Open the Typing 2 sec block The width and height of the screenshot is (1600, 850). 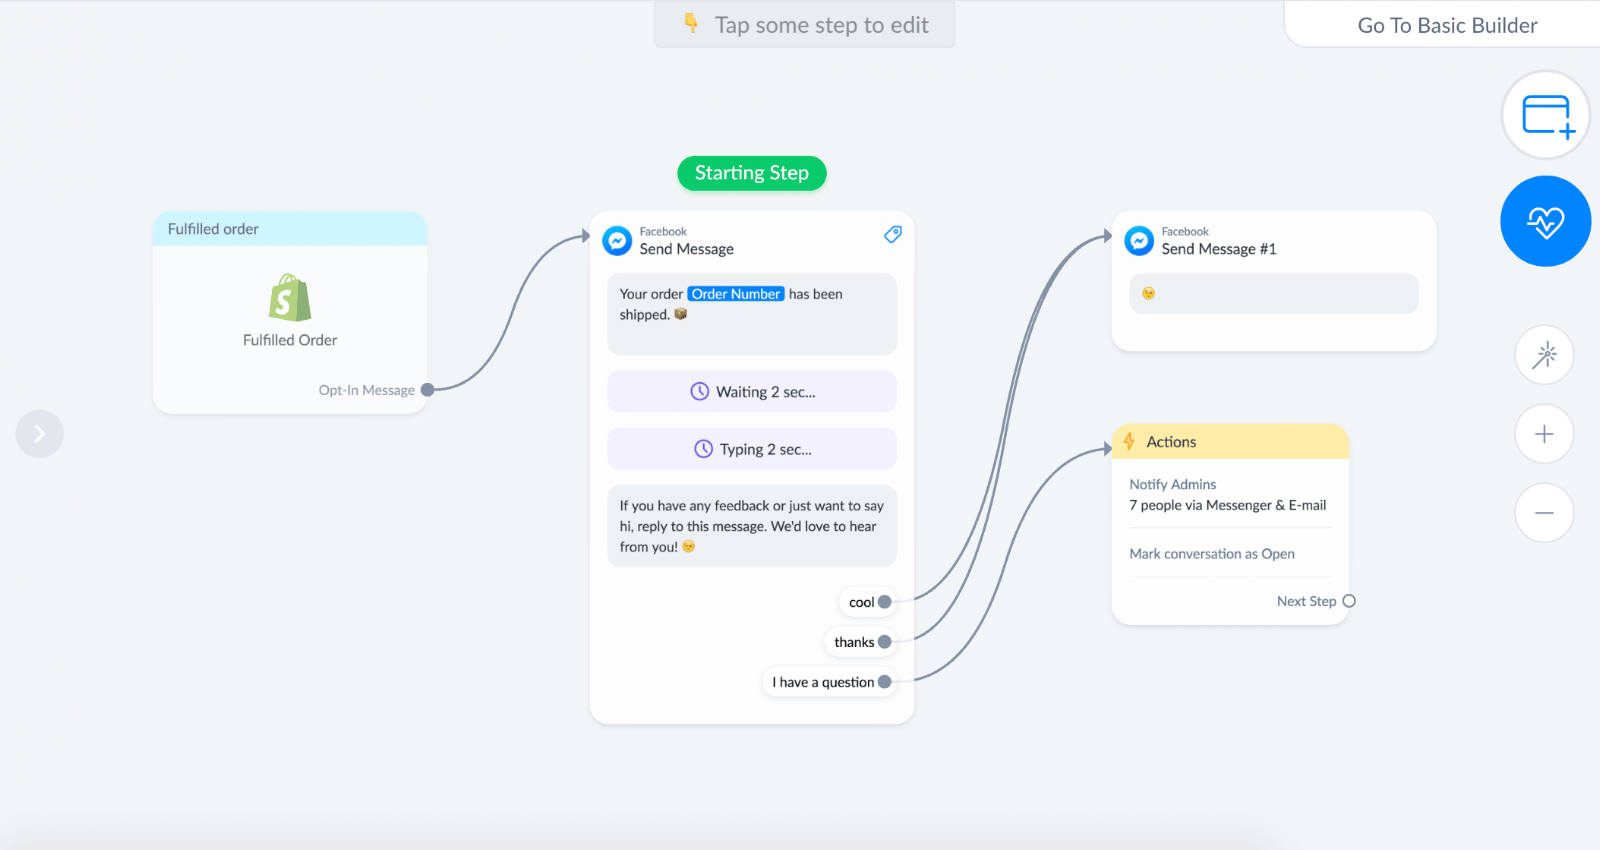pos(752,449)
